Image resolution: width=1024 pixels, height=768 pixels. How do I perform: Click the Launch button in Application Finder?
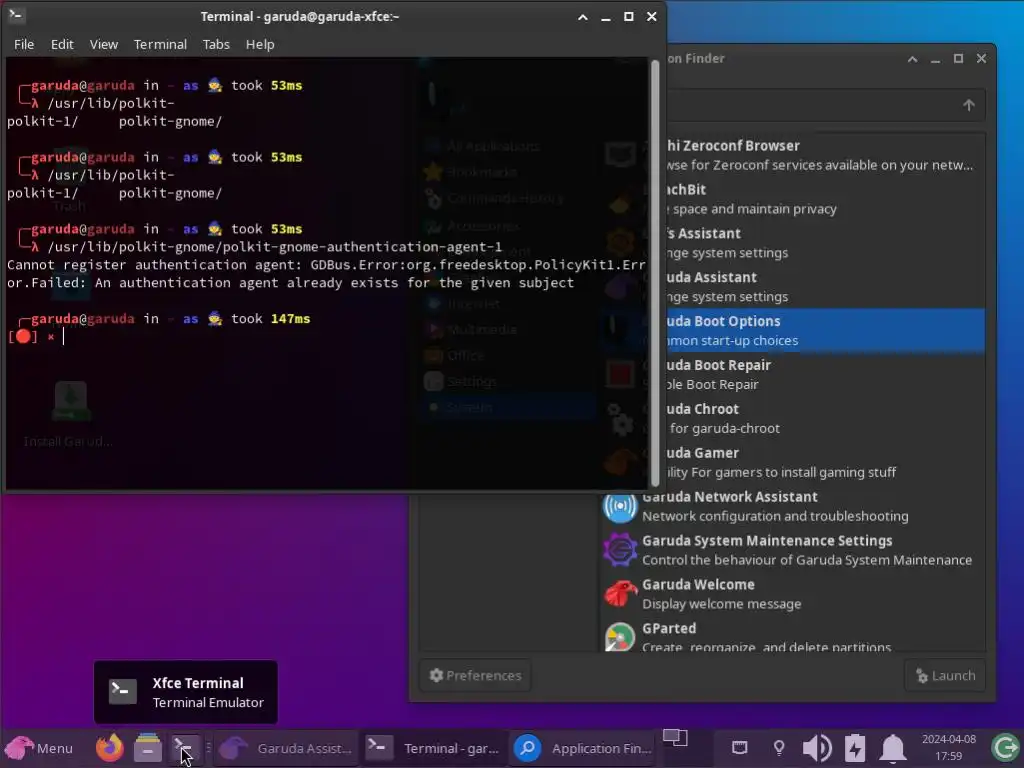[946, 675]
